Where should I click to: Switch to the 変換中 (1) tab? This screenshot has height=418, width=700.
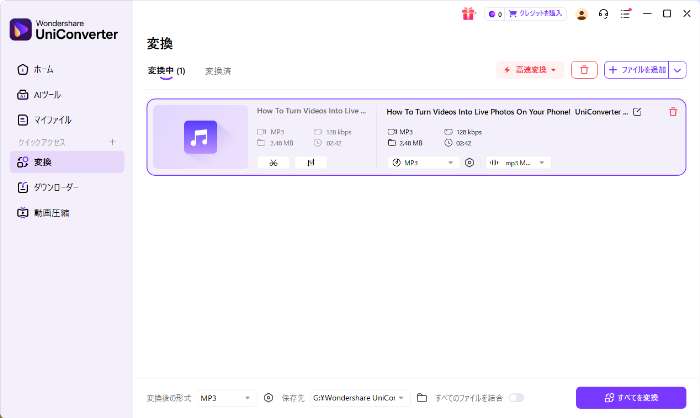(x=166, y=71)
